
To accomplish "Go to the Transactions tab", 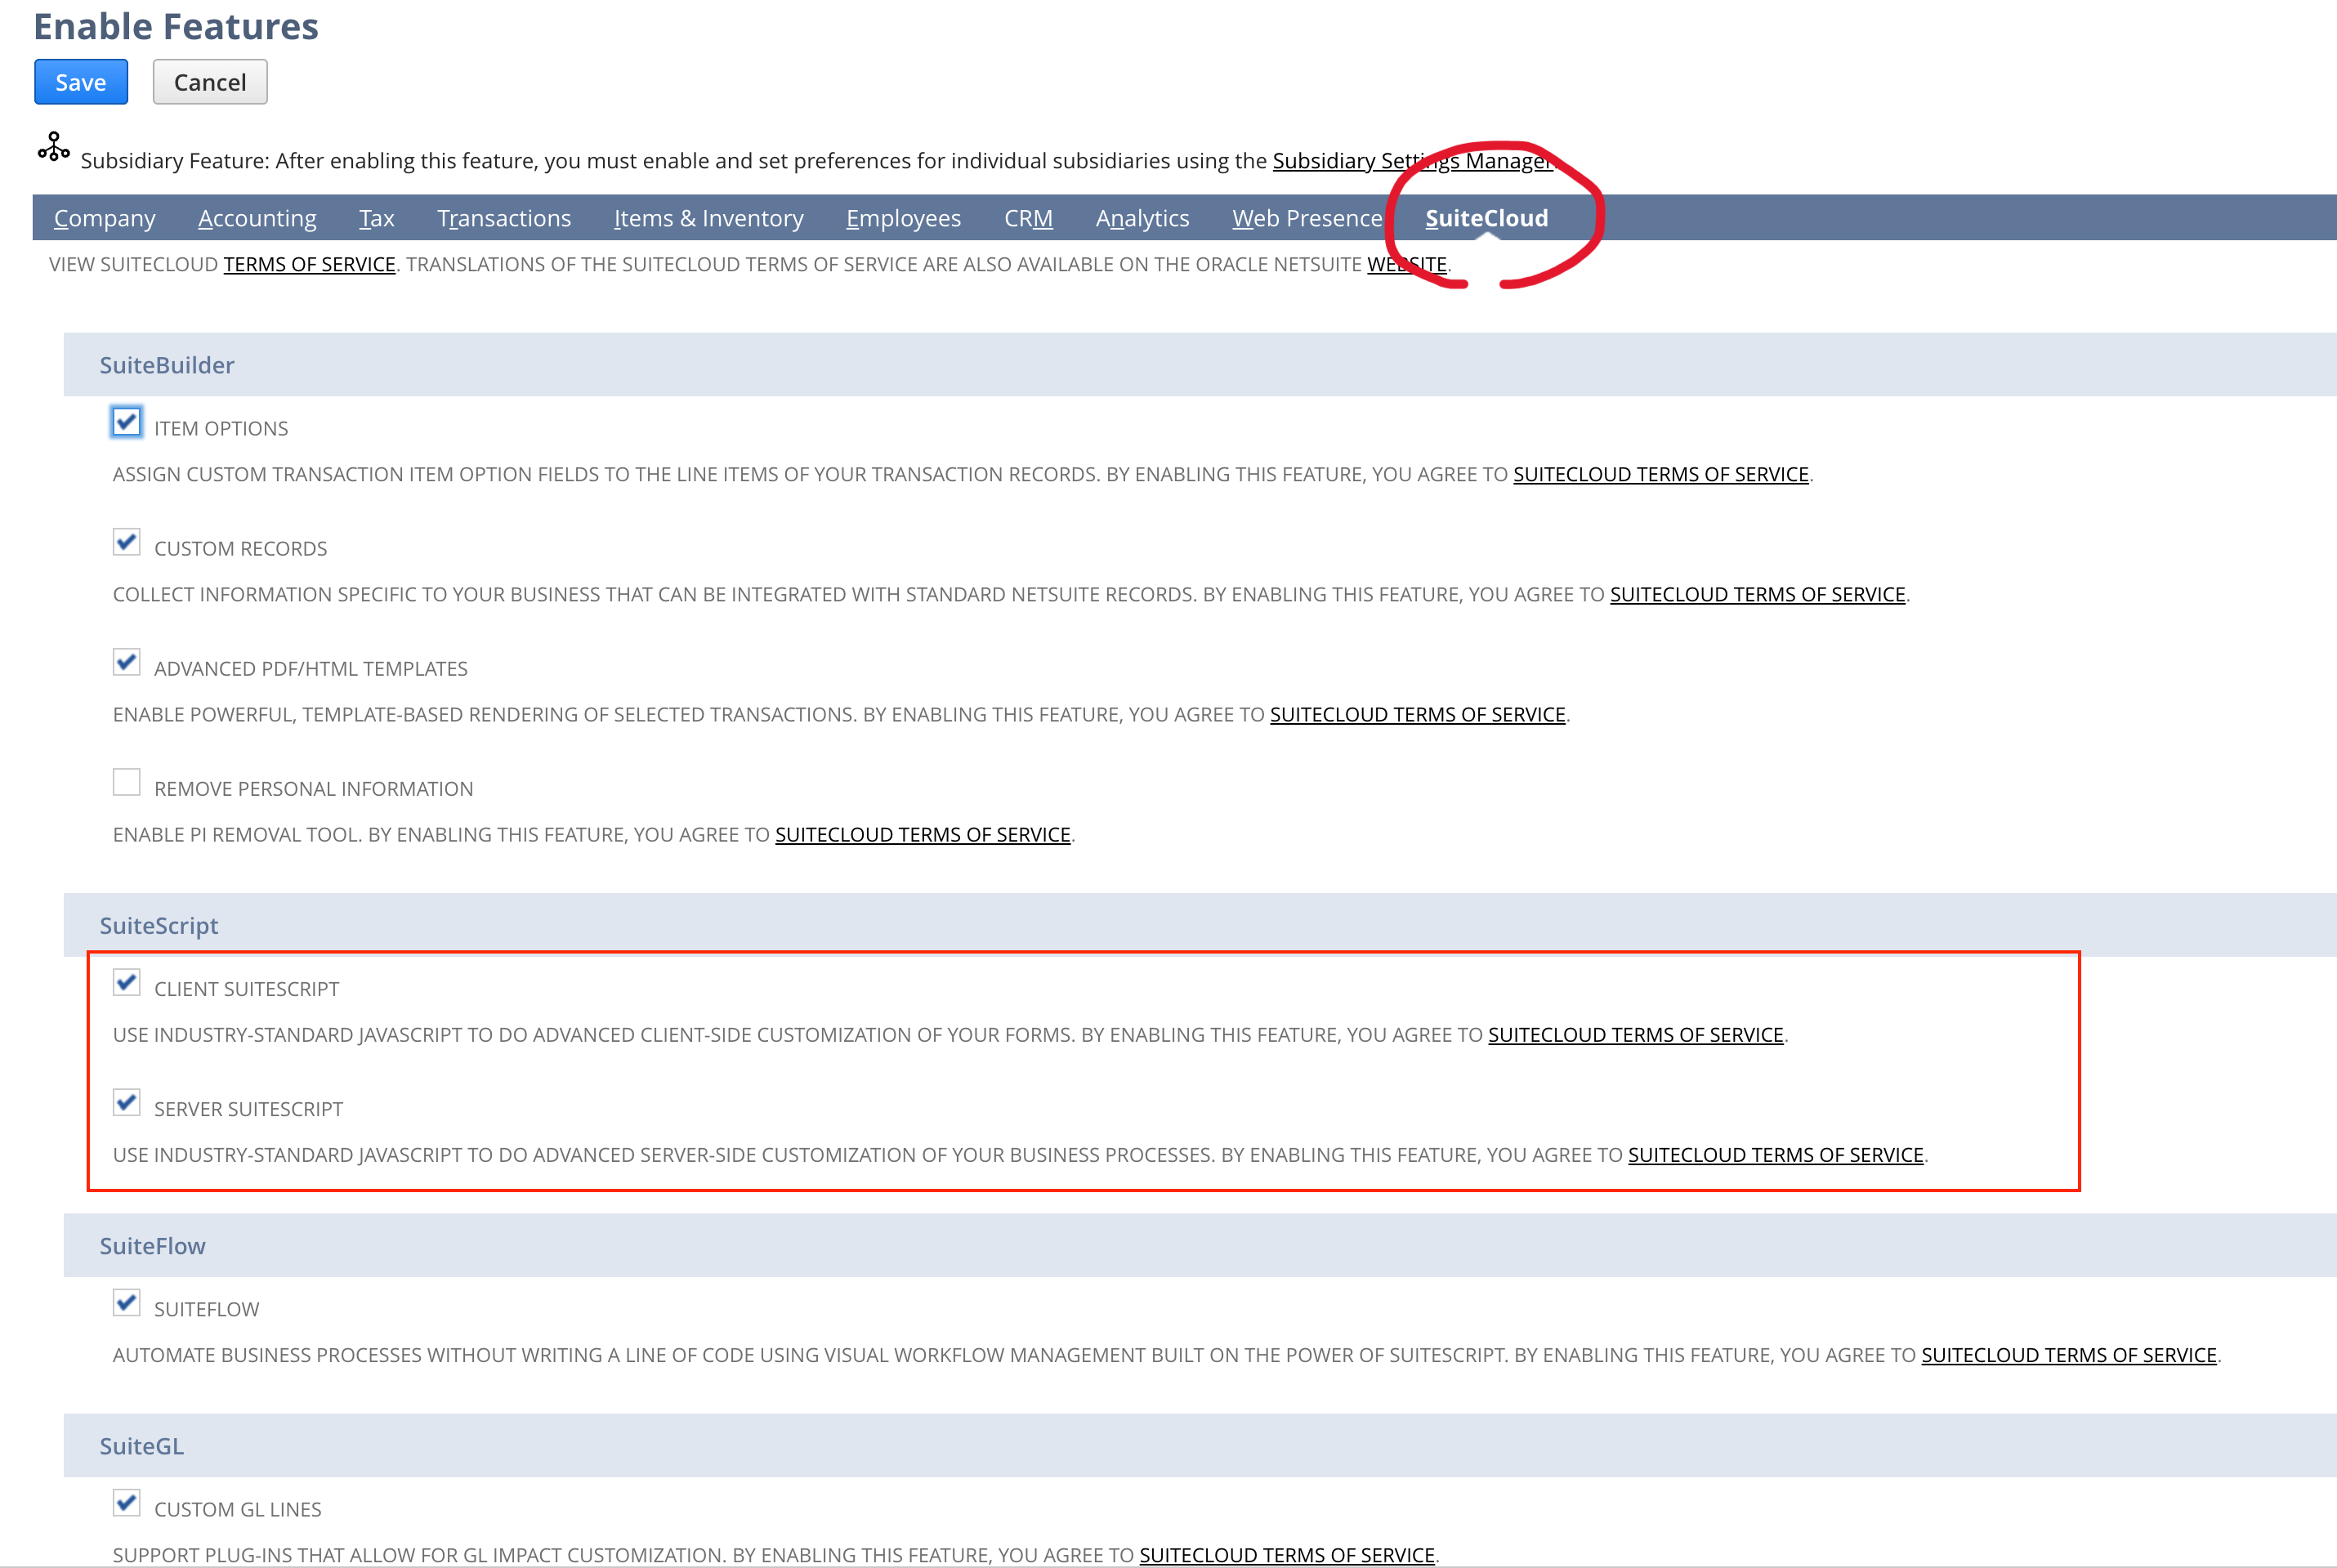I will 504,218.
